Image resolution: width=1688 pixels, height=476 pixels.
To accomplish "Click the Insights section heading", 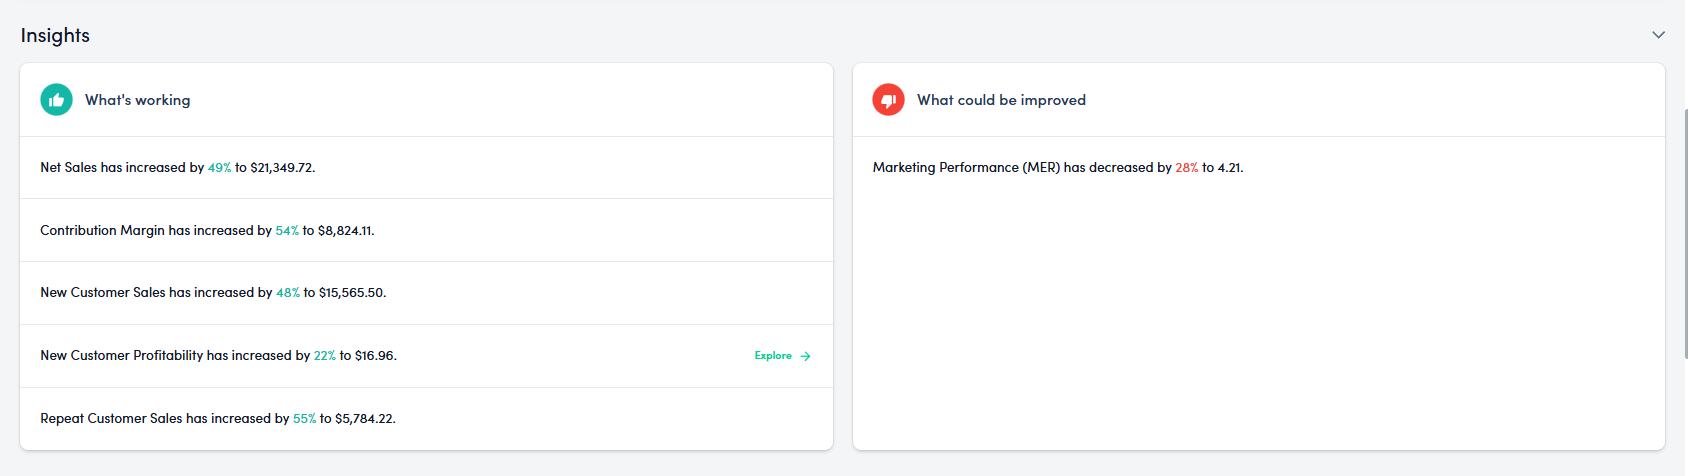I will (55, 35).
